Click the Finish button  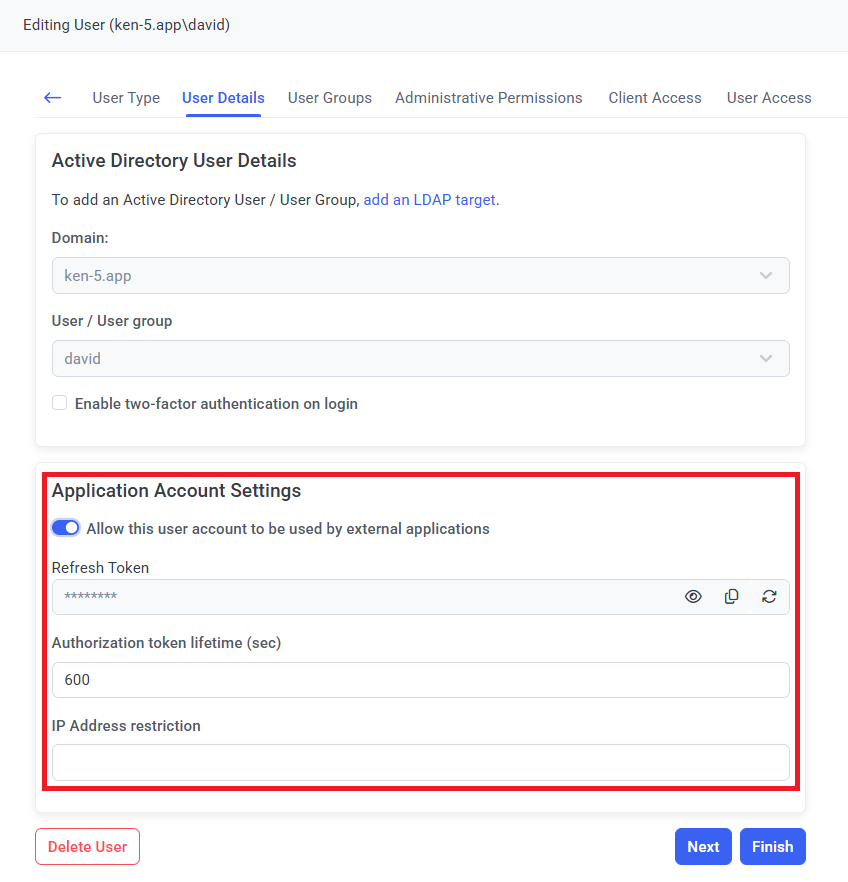click(772, 847)
